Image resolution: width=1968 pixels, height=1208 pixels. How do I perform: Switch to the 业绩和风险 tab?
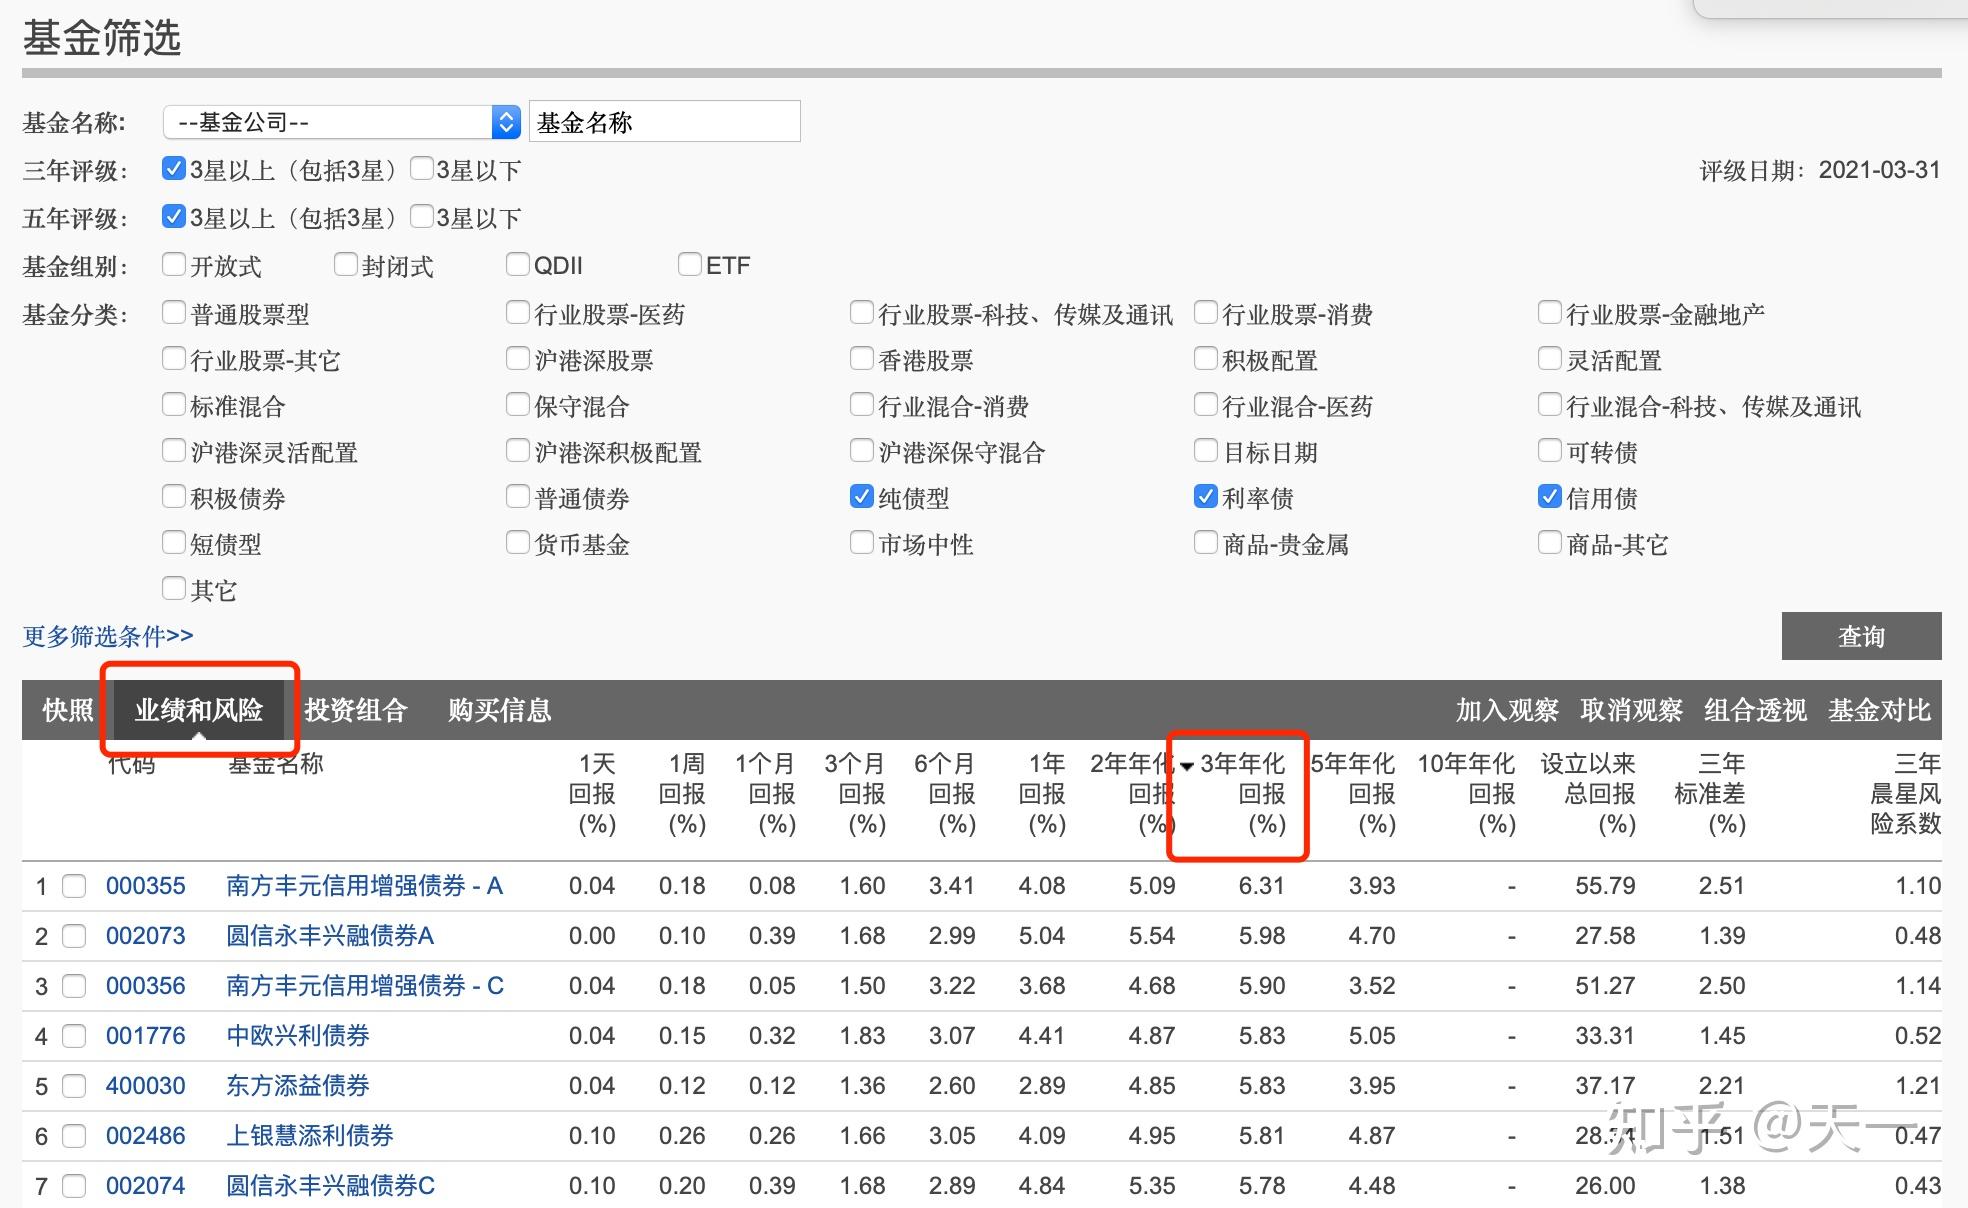pos(199,710)
